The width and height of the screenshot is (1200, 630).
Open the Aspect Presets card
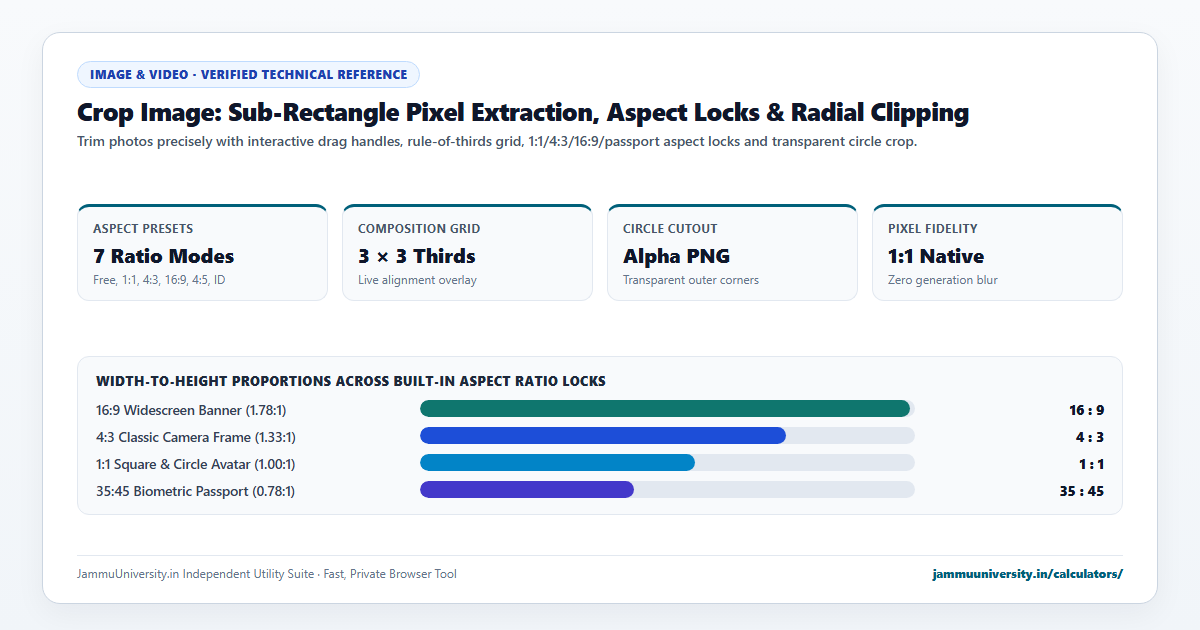pyautogui.click(x=202, y=252)
